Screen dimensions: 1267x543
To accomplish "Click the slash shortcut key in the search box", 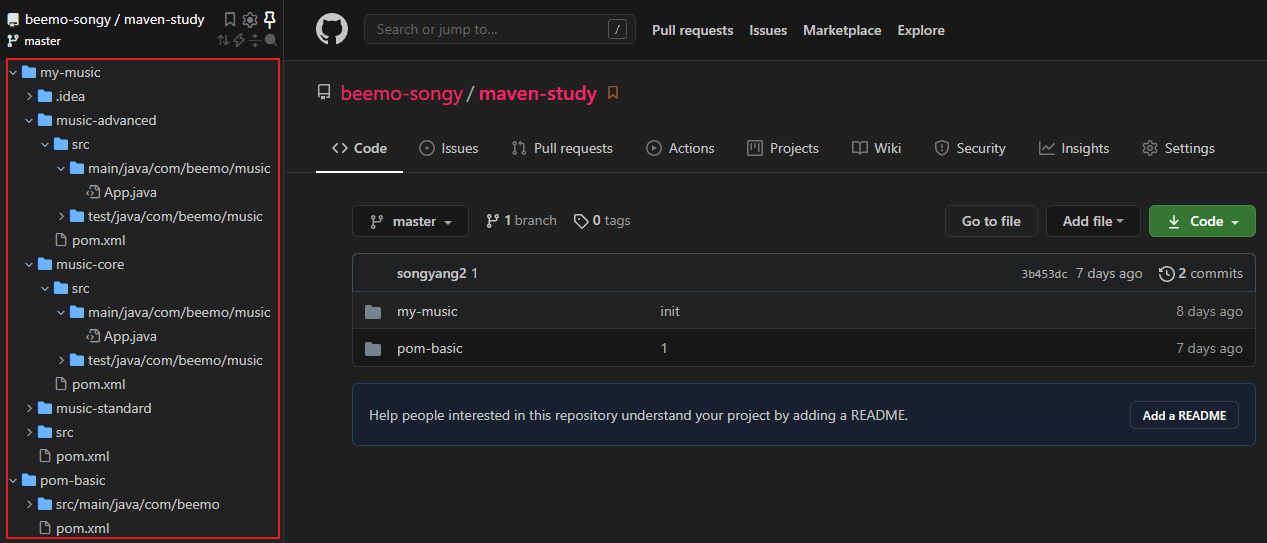I will (x=617, y=29).
